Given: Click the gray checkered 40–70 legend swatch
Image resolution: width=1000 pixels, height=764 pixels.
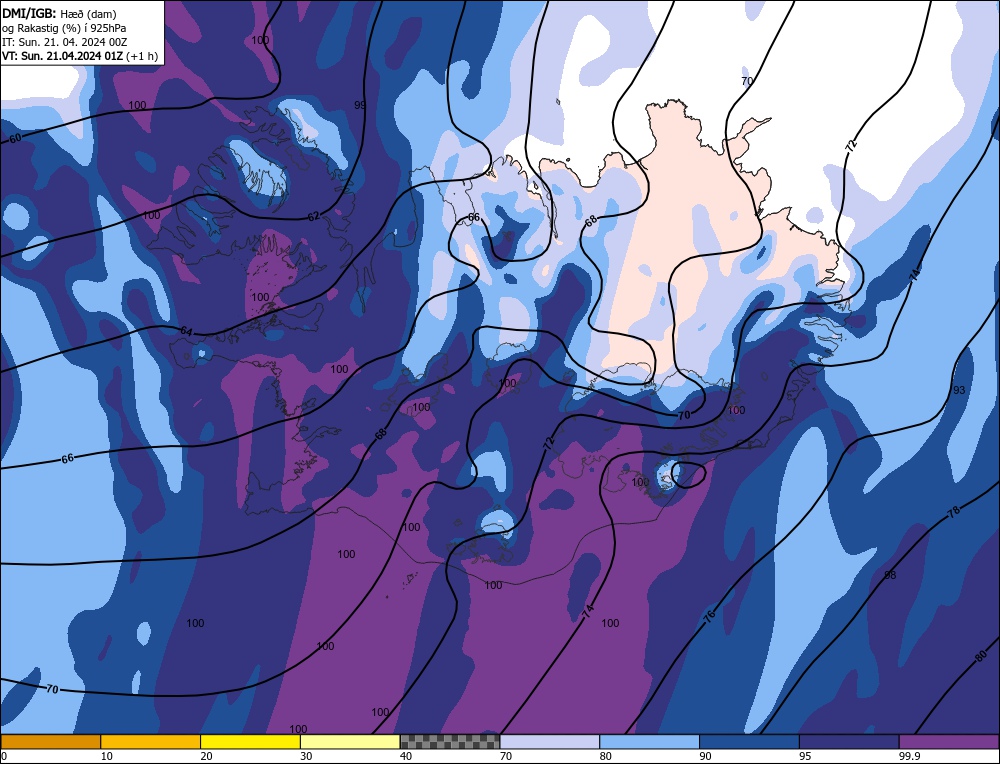Looking at the screenshot, I should coord(450,742).
